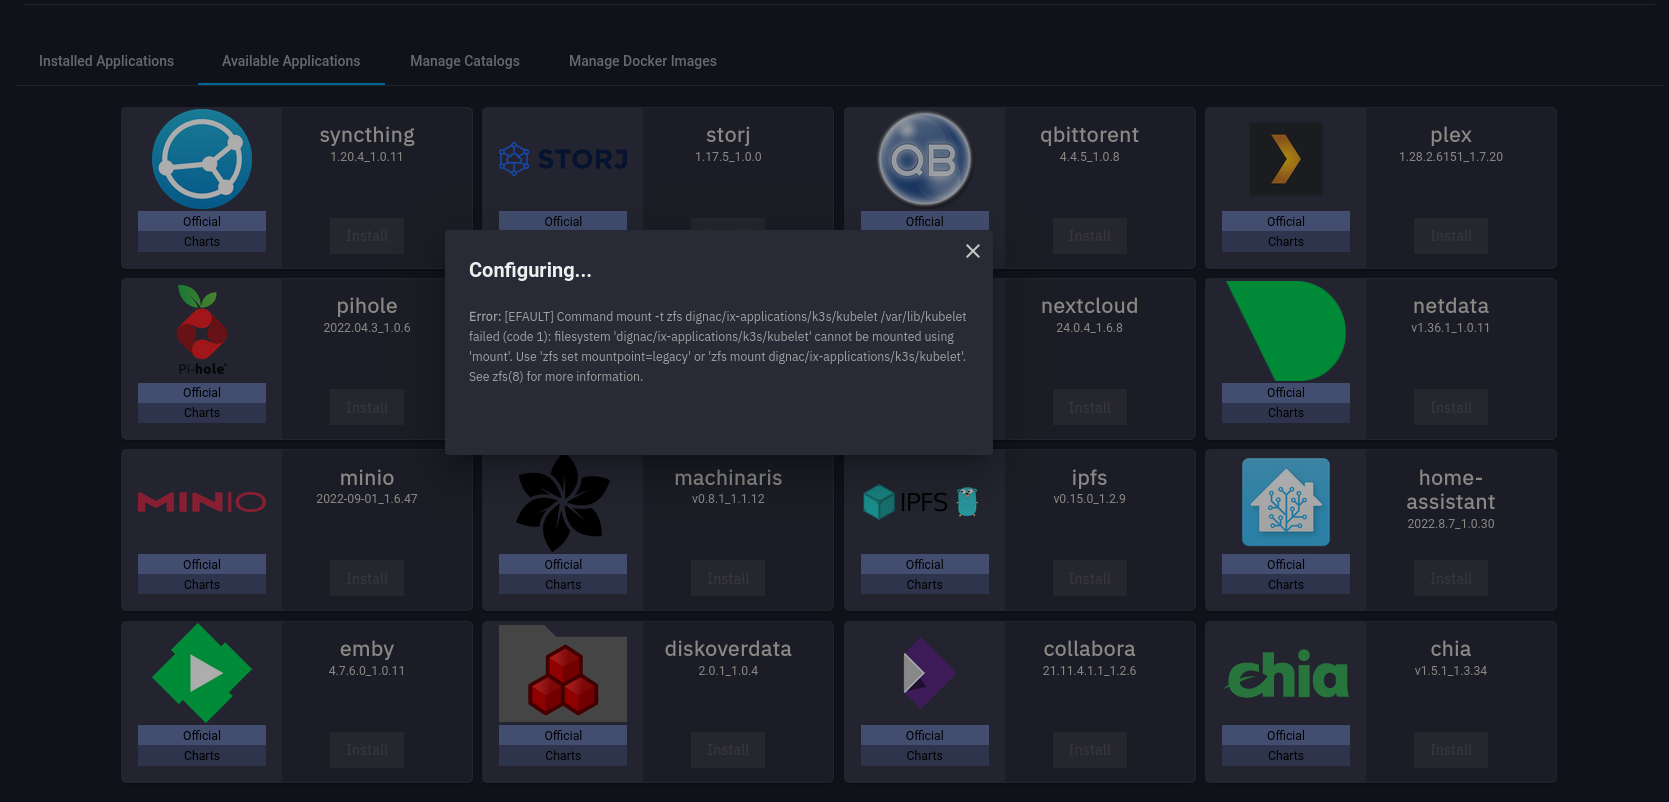Click the Official label under emby
This screenshot has height=802, width=1669.
point(202,735)
